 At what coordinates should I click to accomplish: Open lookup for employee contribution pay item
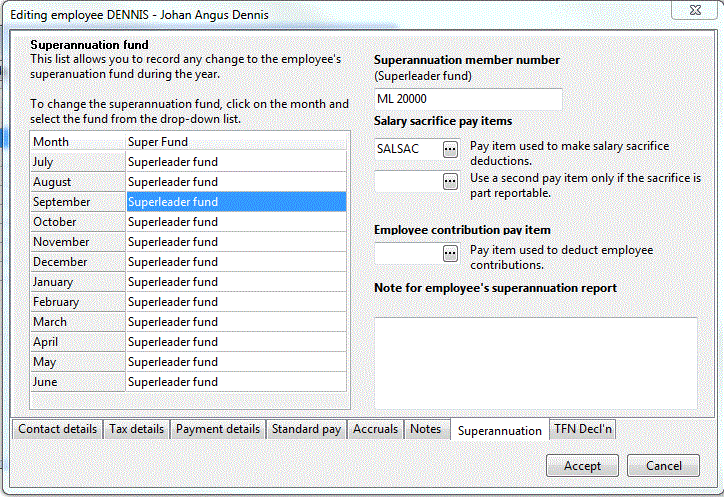pos(450,253)
